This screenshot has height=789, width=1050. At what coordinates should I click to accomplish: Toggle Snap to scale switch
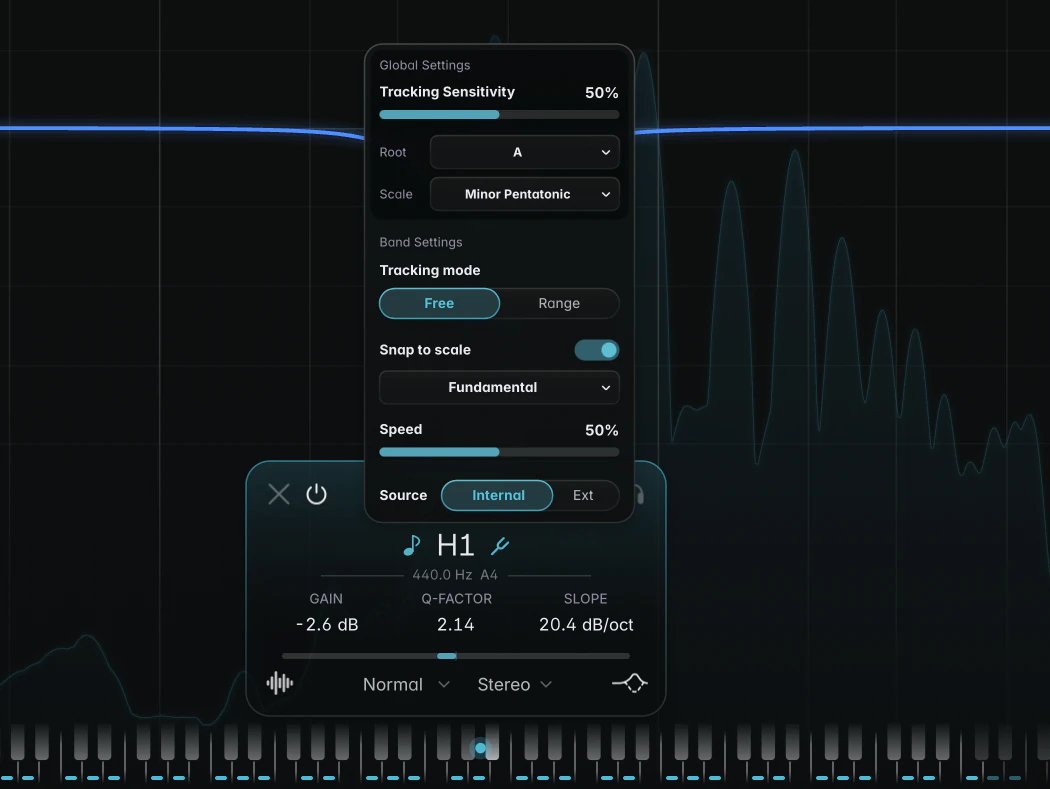pyautogui.click(x=597, y=350)
